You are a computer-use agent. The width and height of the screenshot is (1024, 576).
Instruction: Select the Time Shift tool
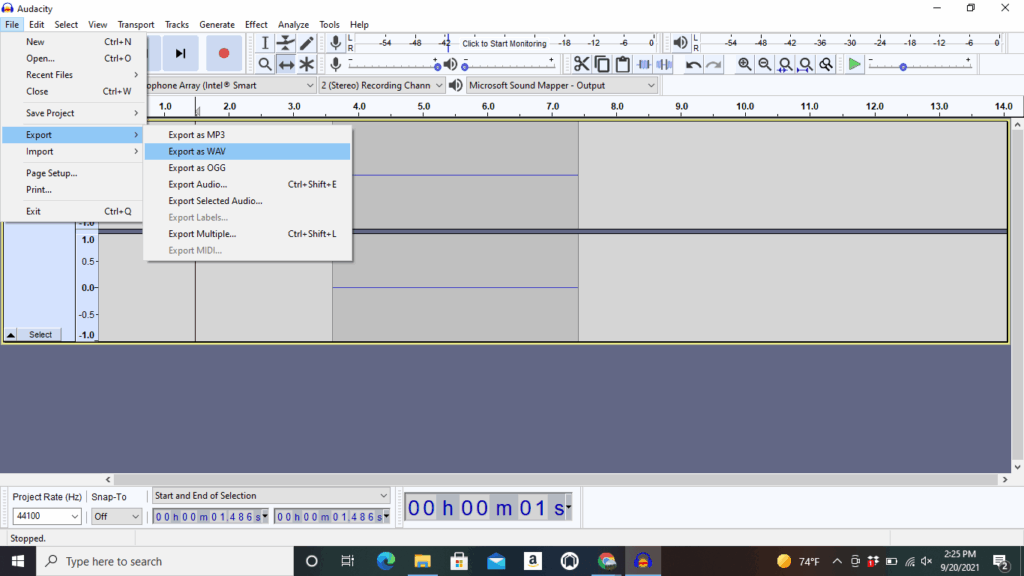click(286, 64)
